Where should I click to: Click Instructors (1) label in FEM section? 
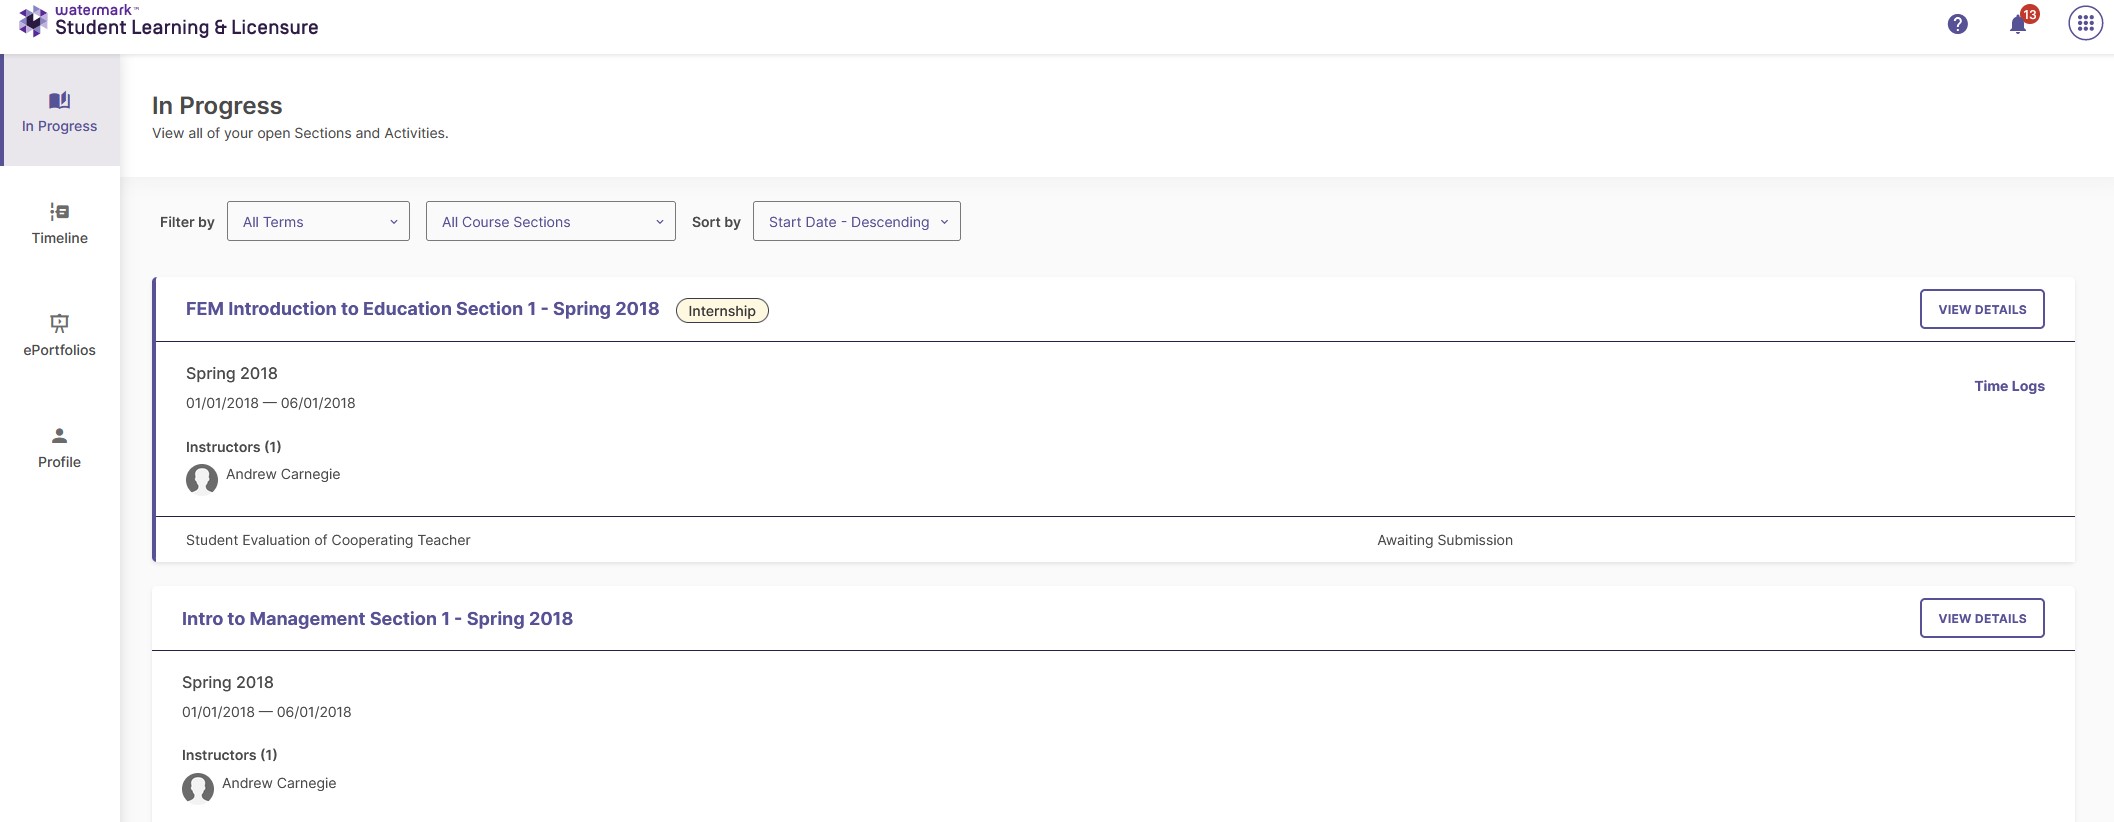click(x=233, y=447)
